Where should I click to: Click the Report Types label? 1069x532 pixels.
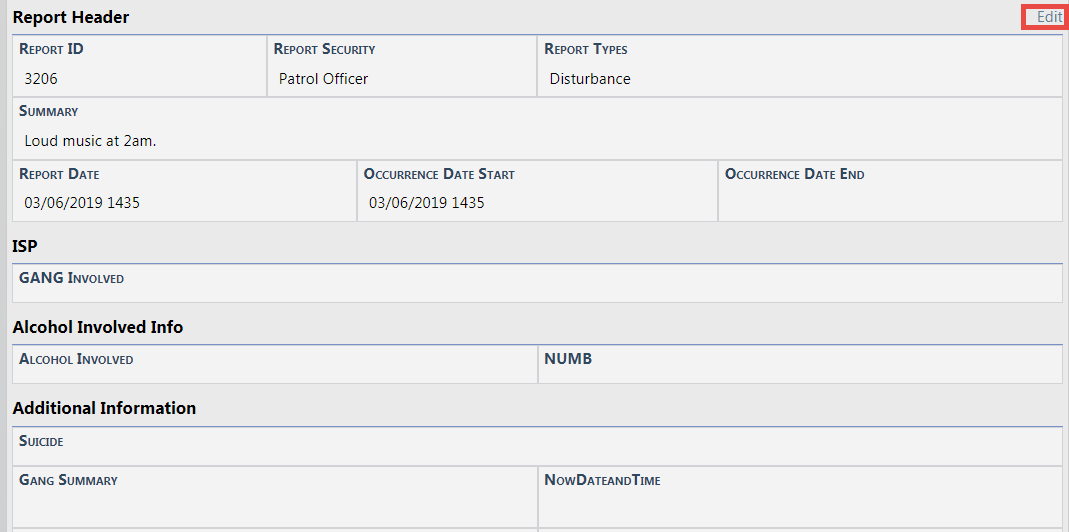pyautogui.click(x=586, y=49)
